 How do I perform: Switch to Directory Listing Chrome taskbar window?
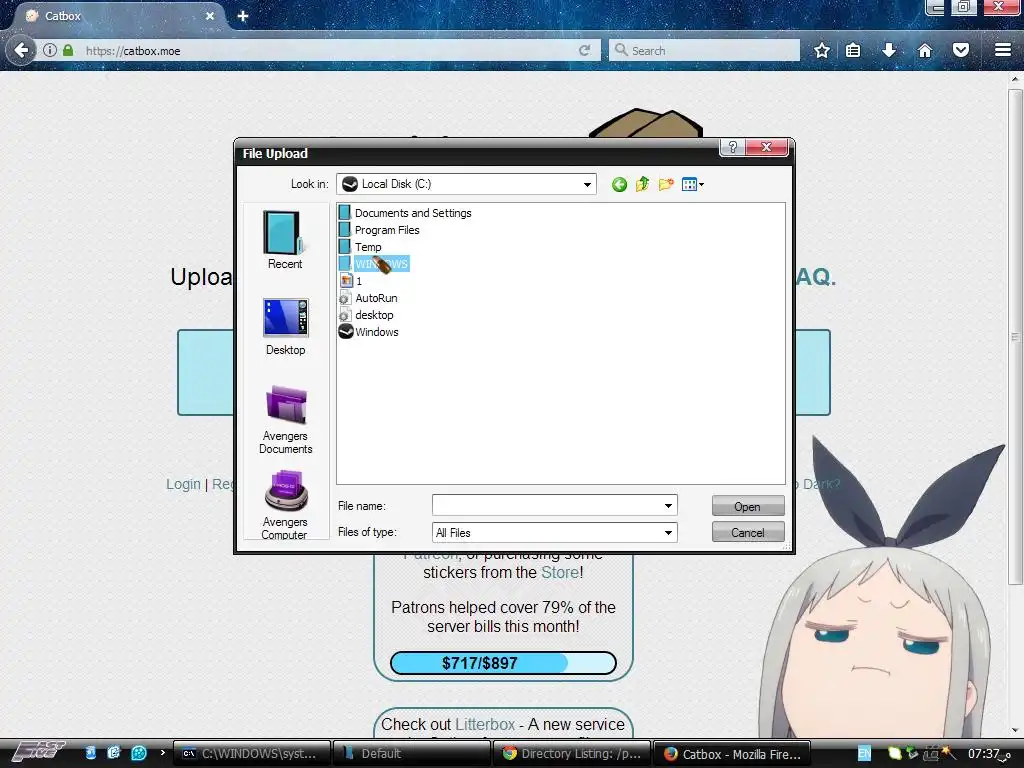click(571, 754)
